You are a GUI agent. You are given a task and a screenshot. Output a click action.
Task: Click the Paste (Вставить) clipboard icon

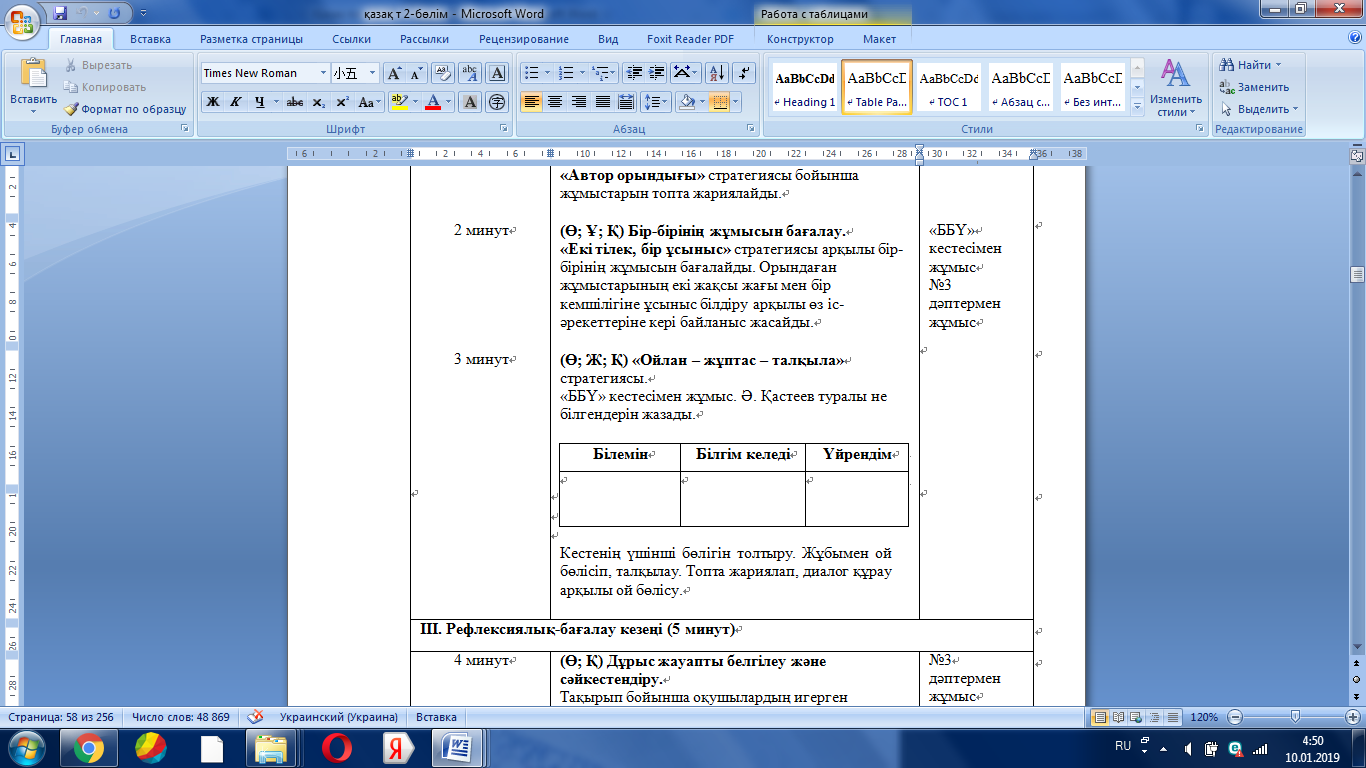click(x=34, y=74)
